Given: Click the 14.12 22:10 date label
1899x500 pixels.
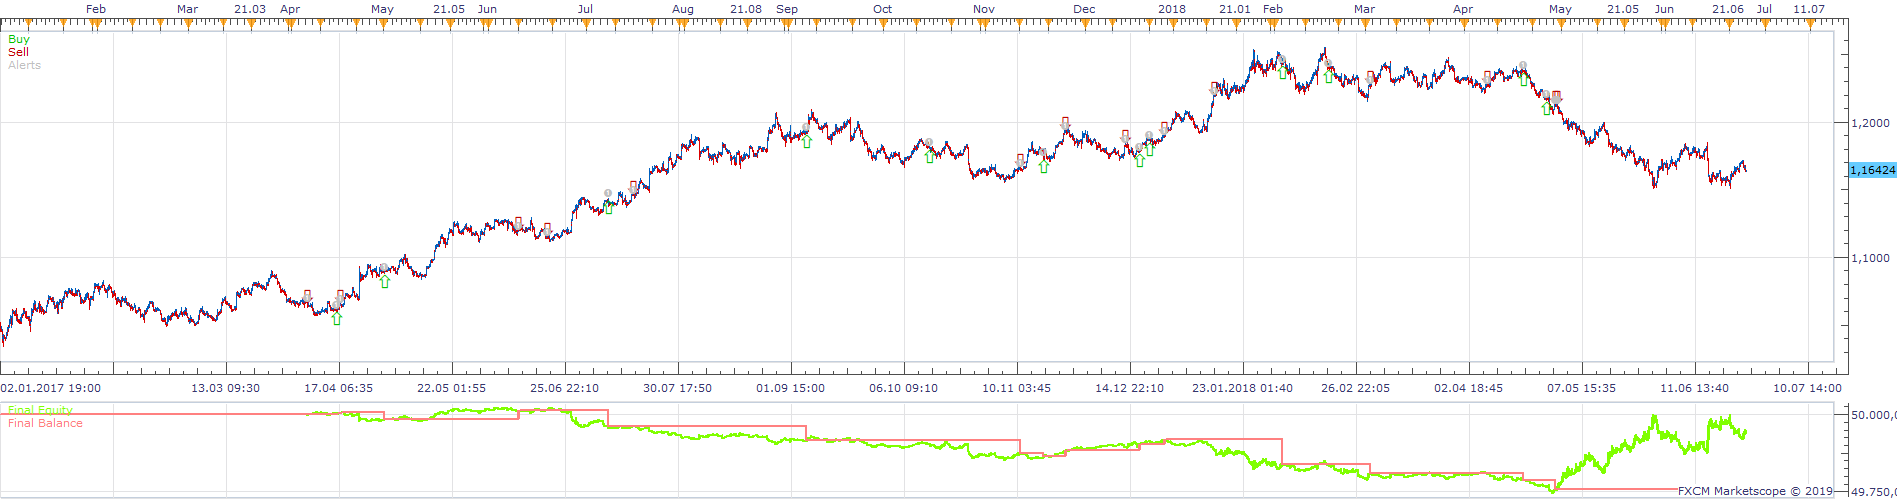Looking at the screenshot, I should (1130, 388).
